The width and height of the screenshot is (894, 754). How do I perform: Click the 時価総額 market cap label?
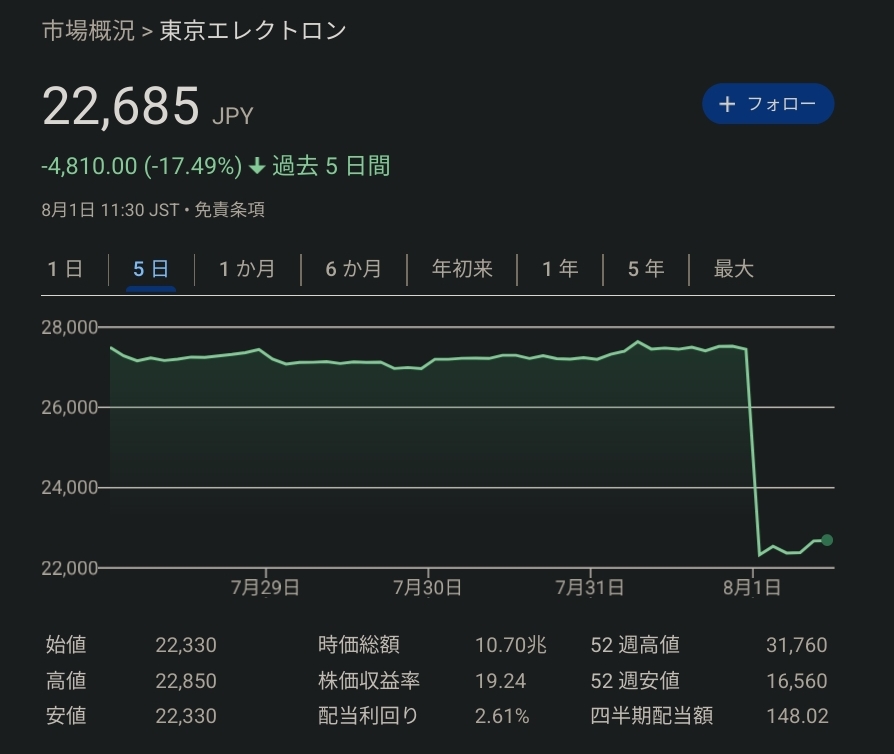tap(359, 644)
